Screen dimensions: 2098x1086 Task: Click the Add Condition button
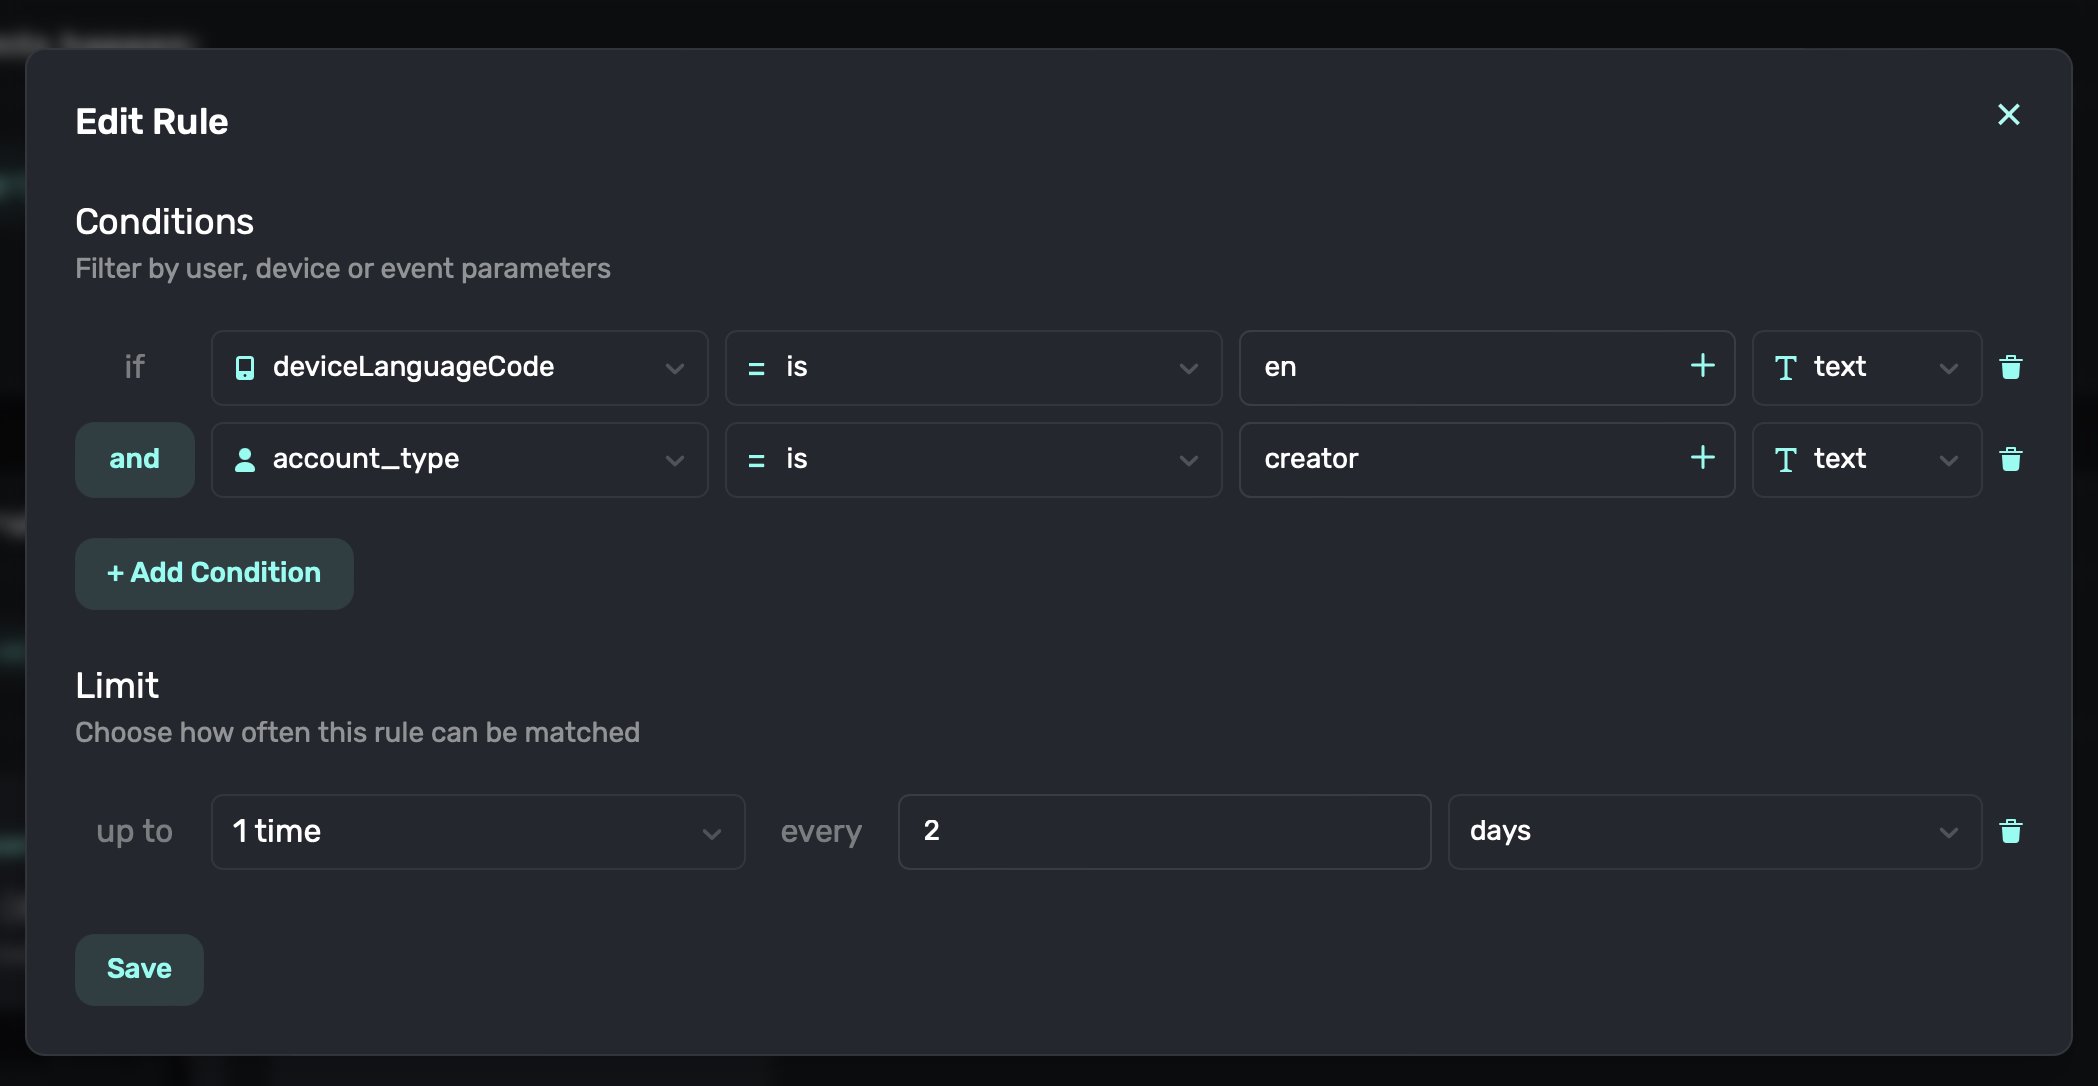tap(214, 573)
